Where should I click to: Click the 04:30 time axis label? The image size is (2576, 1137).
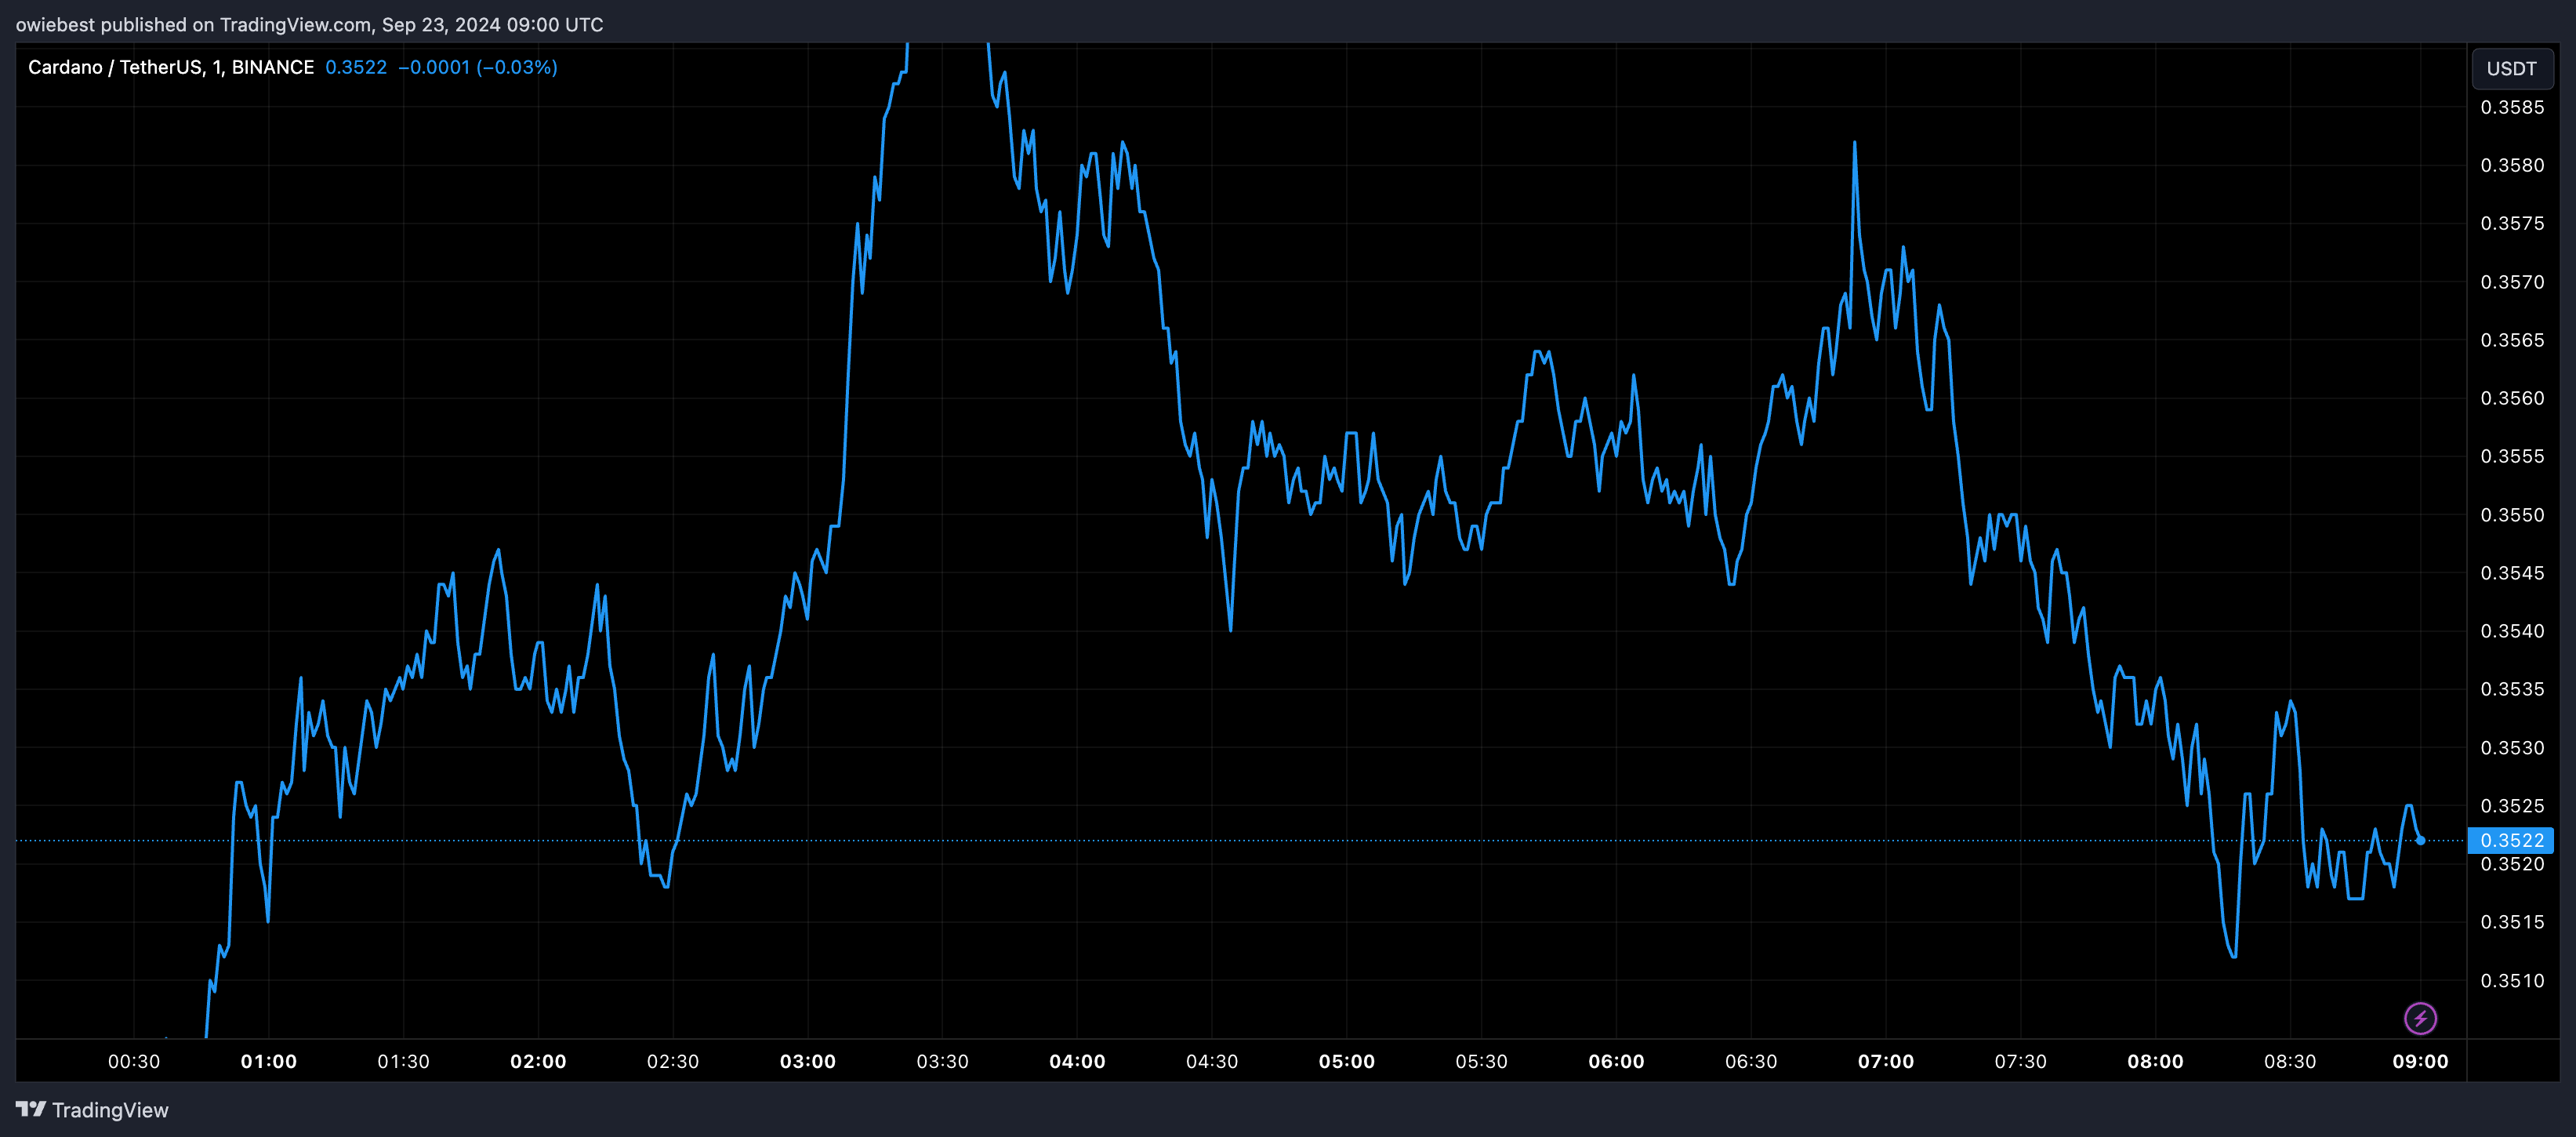(1212, 1061)
